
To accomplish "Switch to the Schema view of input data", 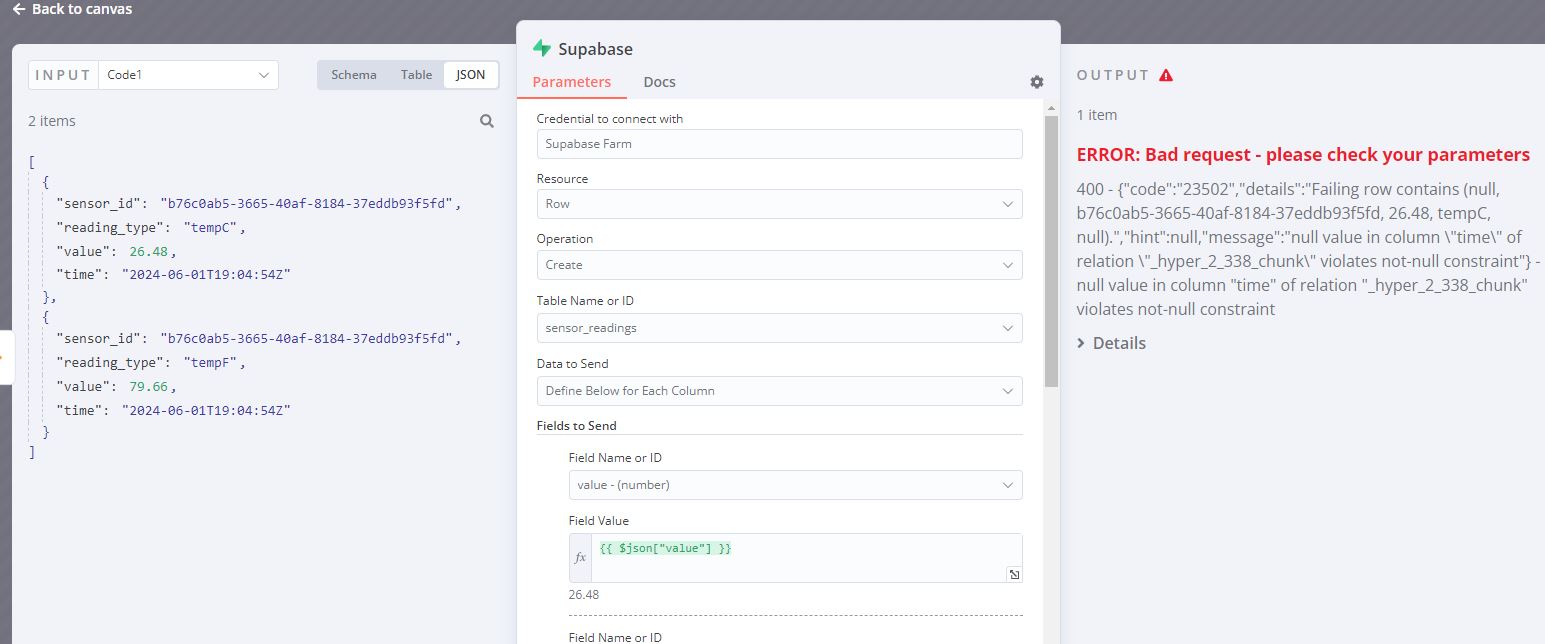I will [352, 74].
